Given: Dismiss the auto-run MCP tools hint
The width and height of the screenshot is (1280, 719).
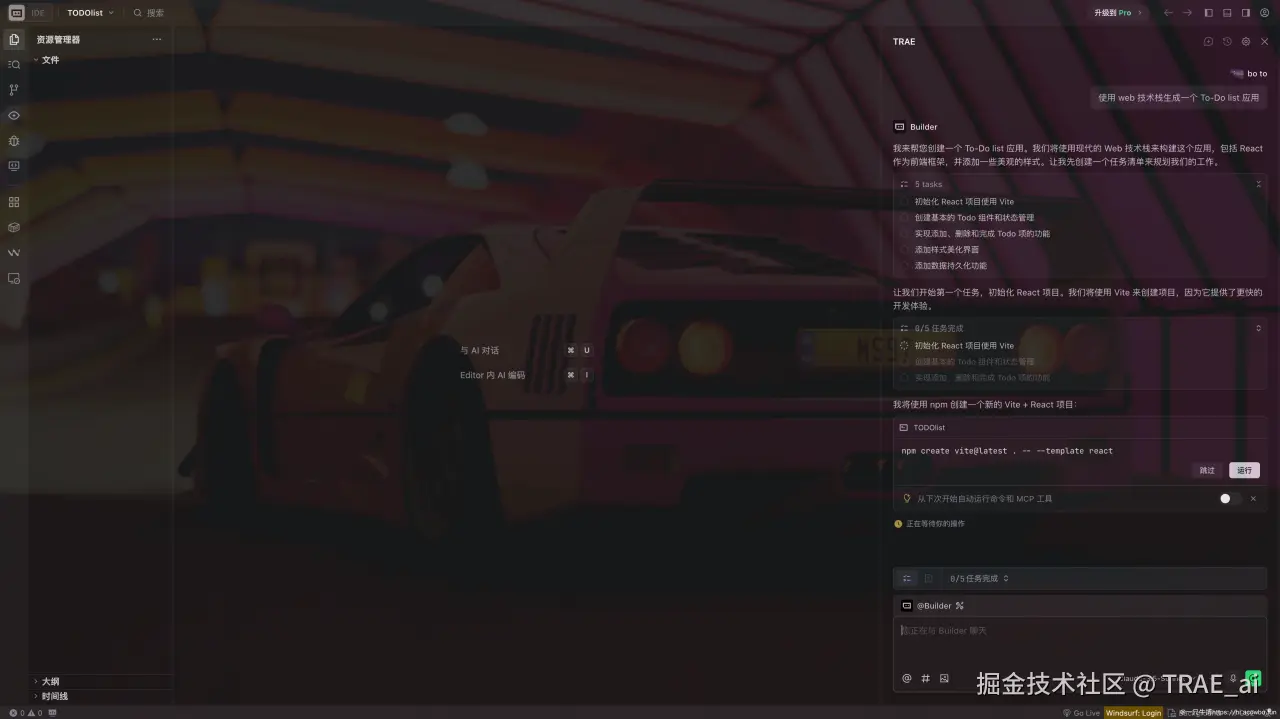Looking at the screenshot, I should pyautogui.click(x=1253, y=498).
